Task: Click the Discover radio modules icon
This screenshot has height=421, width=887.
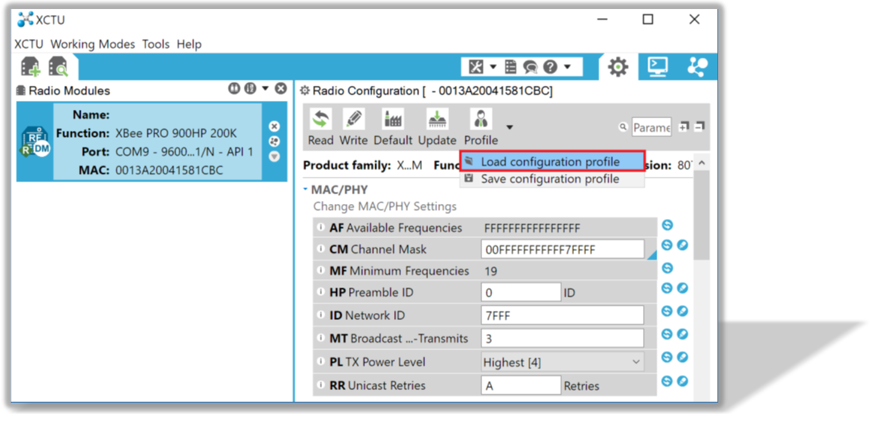Action: click(58, 67)
